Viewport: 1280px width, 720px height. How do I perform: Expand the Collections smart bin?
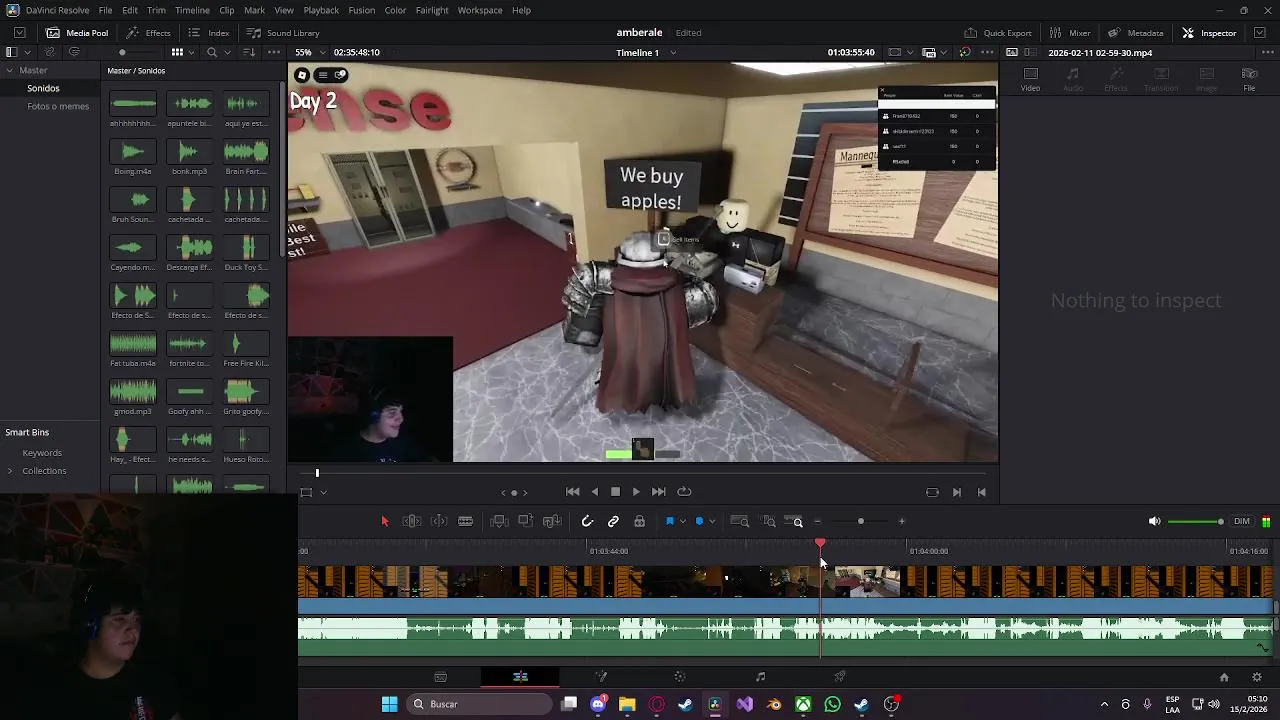pyautogui.click(x=10, y=471)
